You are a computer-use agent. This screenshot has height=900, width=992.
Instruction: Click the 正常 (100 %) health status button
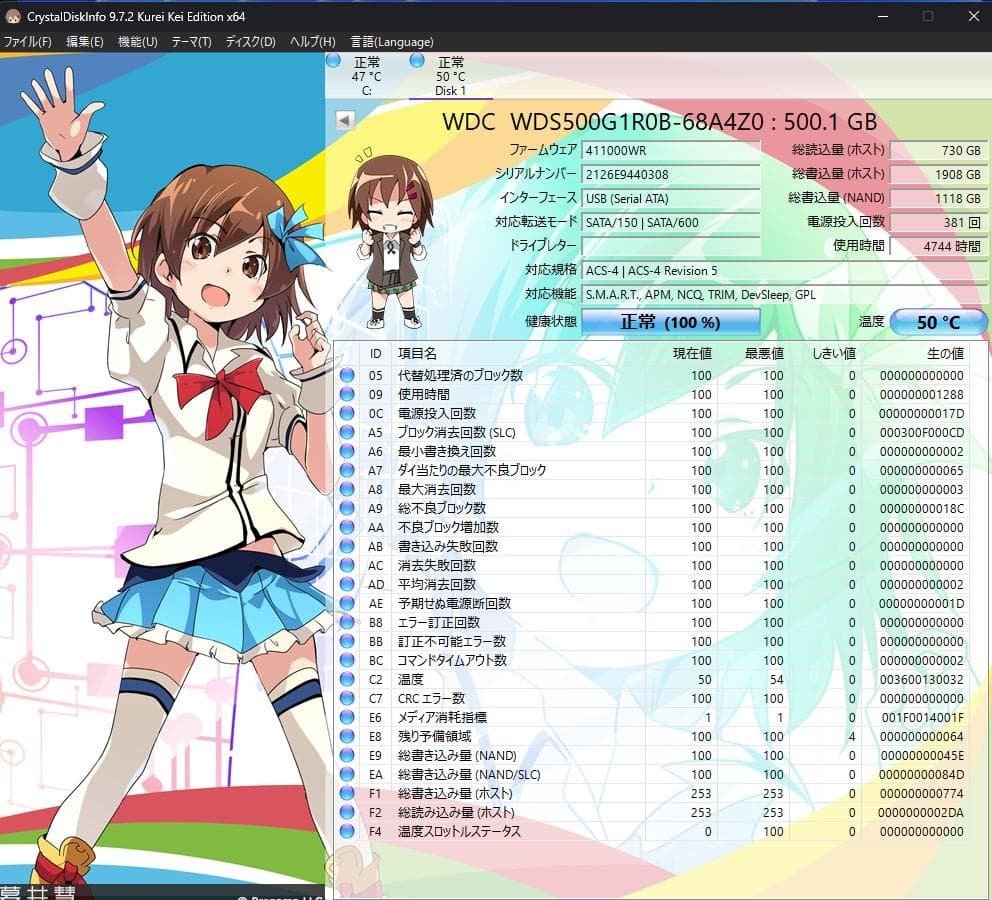coord(671,322)
